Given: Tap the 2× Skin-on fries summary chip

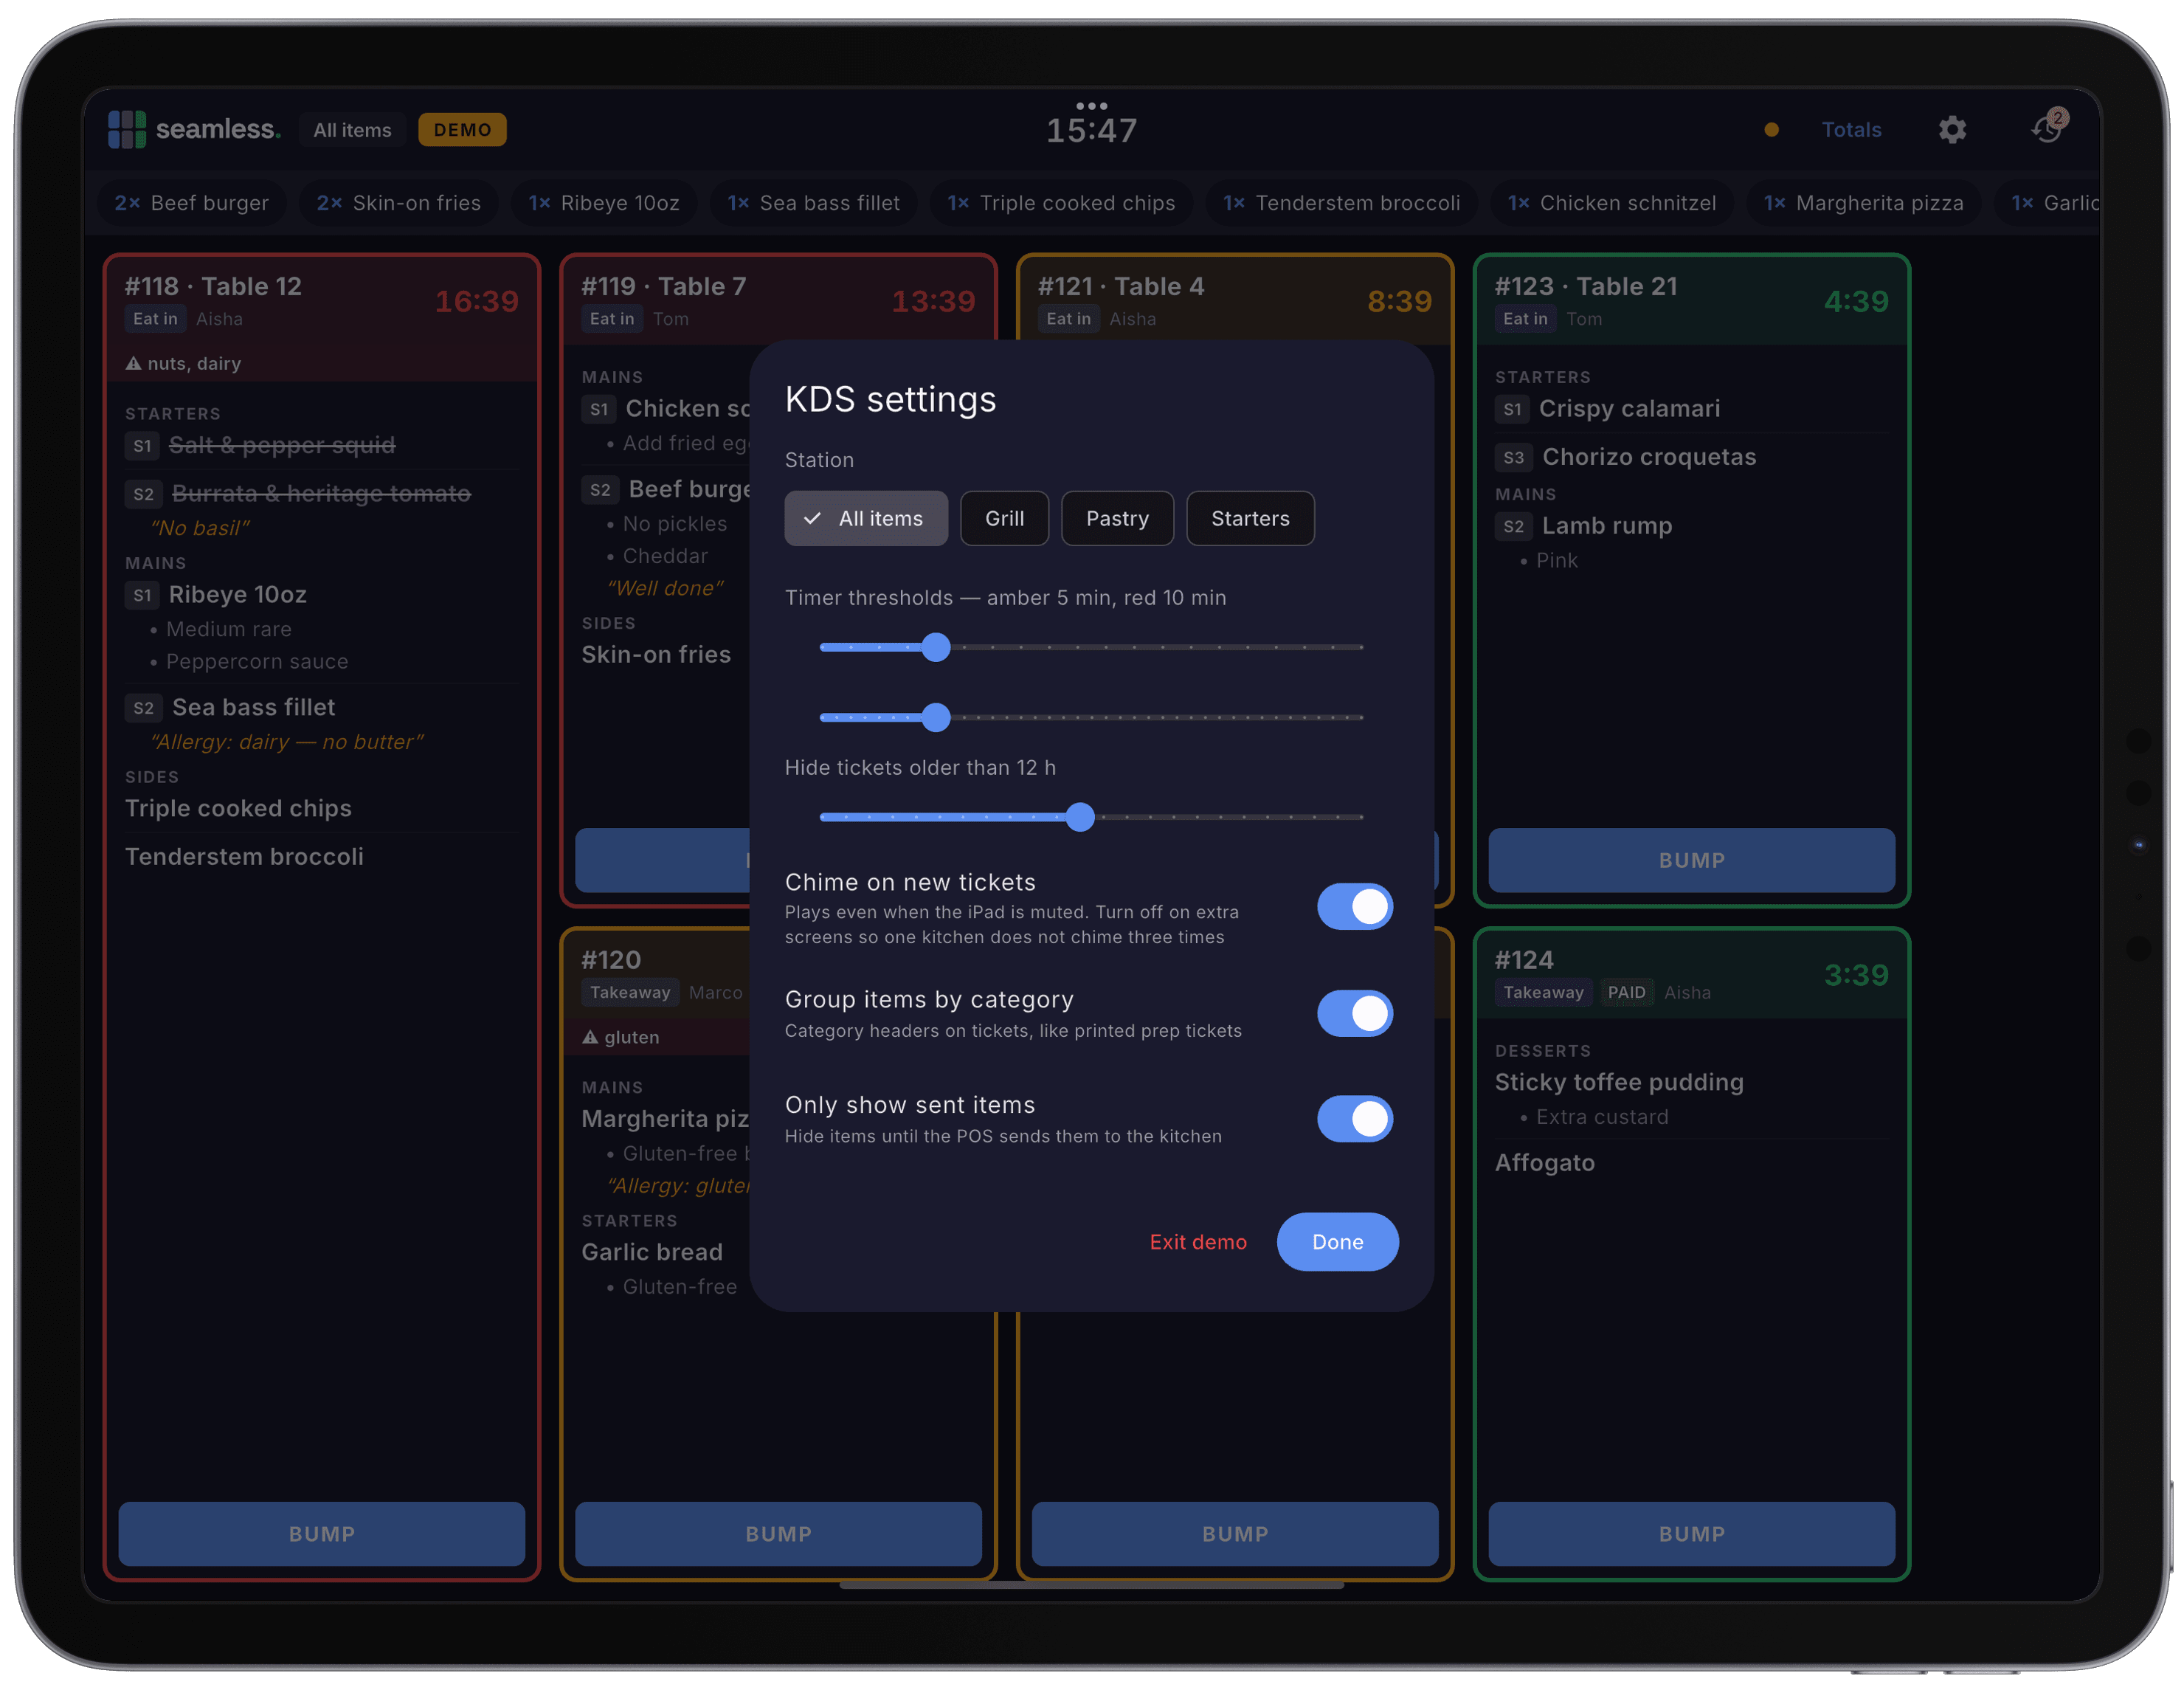Looking at the screenshot, I should point(399,203).
